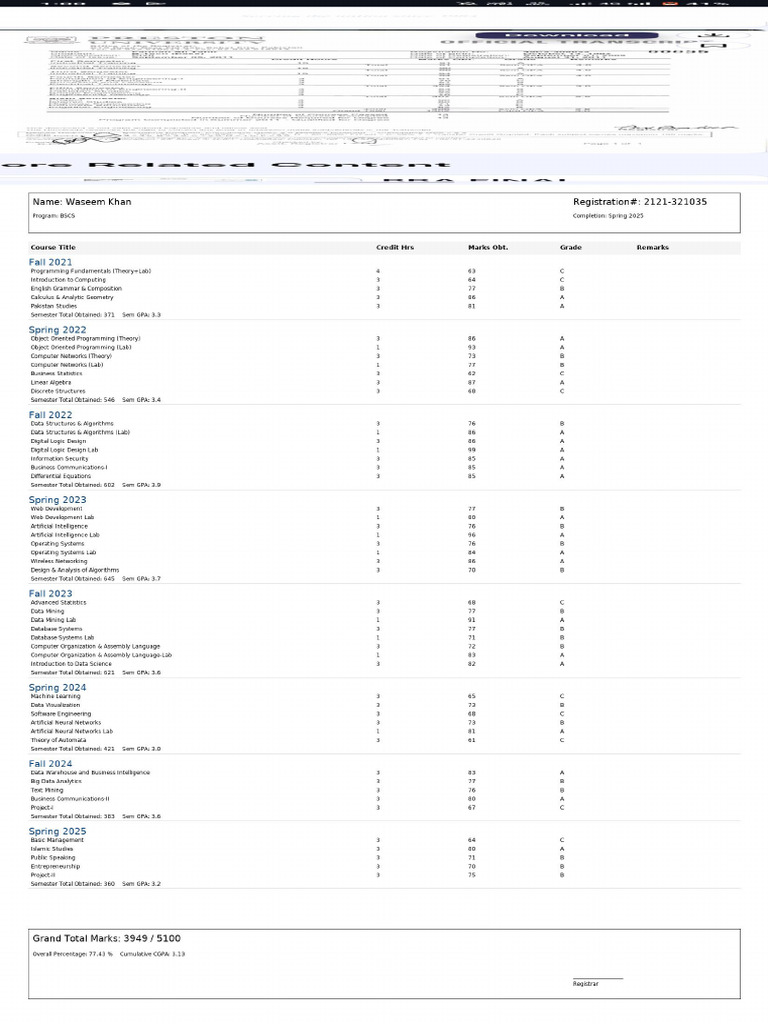Click the 'Introduction to Computing' course
Image resolution: width=768 pixels, height=1024 pixels.
68,280
